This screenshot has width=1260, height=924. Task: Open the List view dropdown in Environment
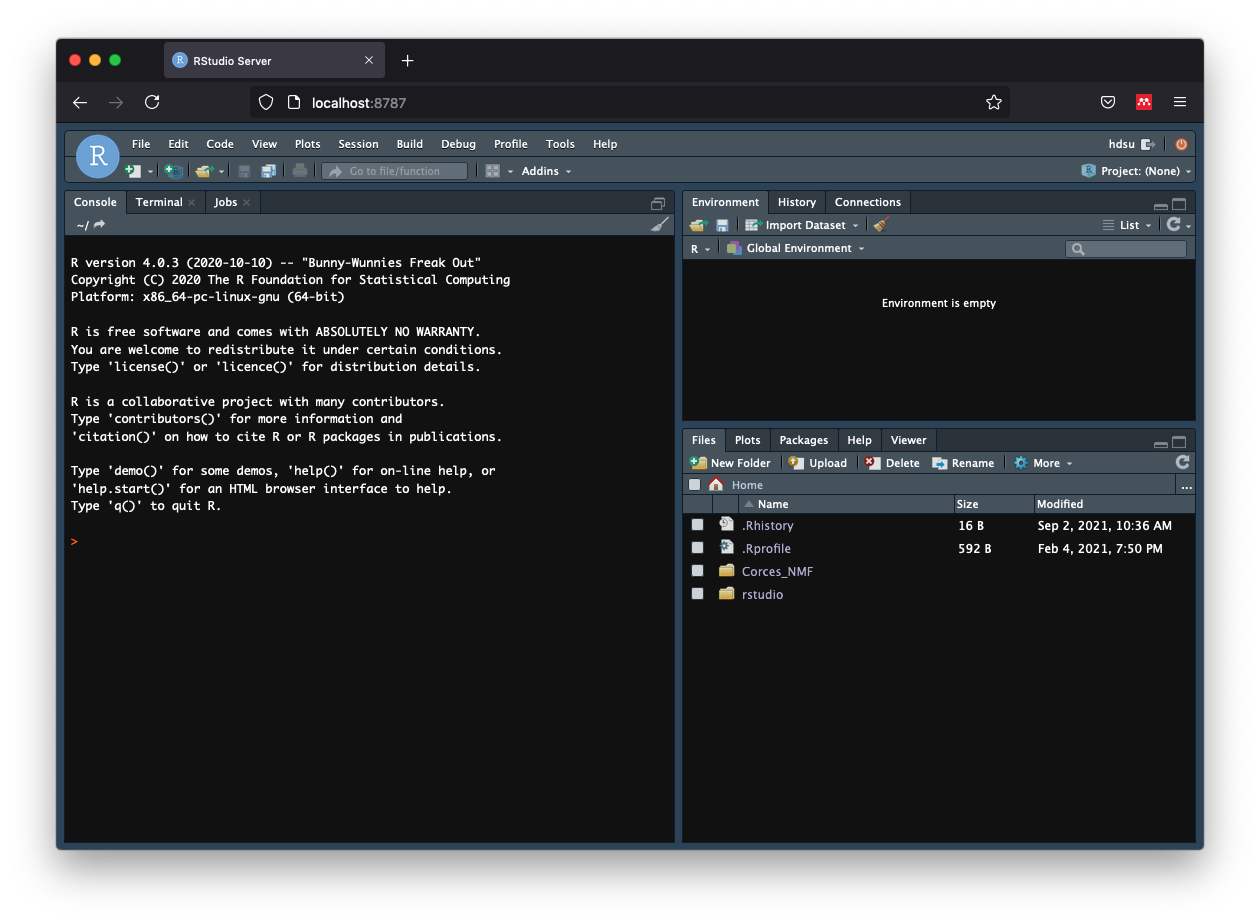1128,225
